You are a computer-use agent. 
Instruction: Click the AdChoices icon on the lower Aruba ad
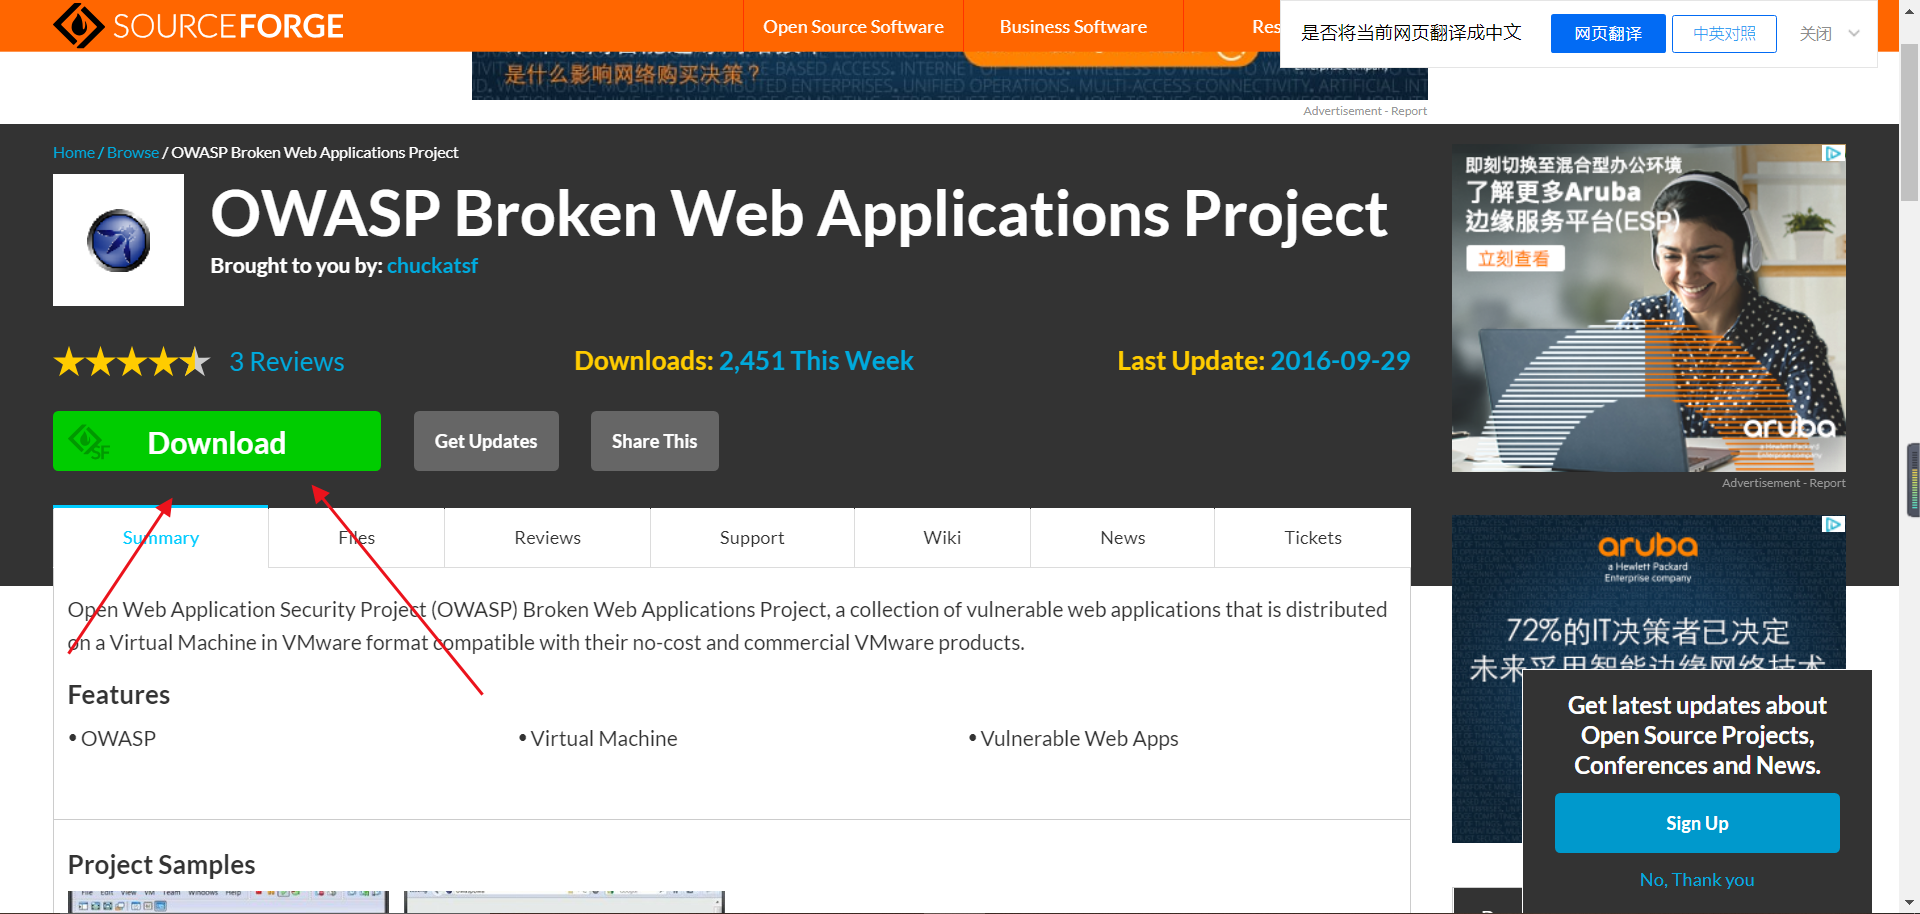click(1834, 524)
